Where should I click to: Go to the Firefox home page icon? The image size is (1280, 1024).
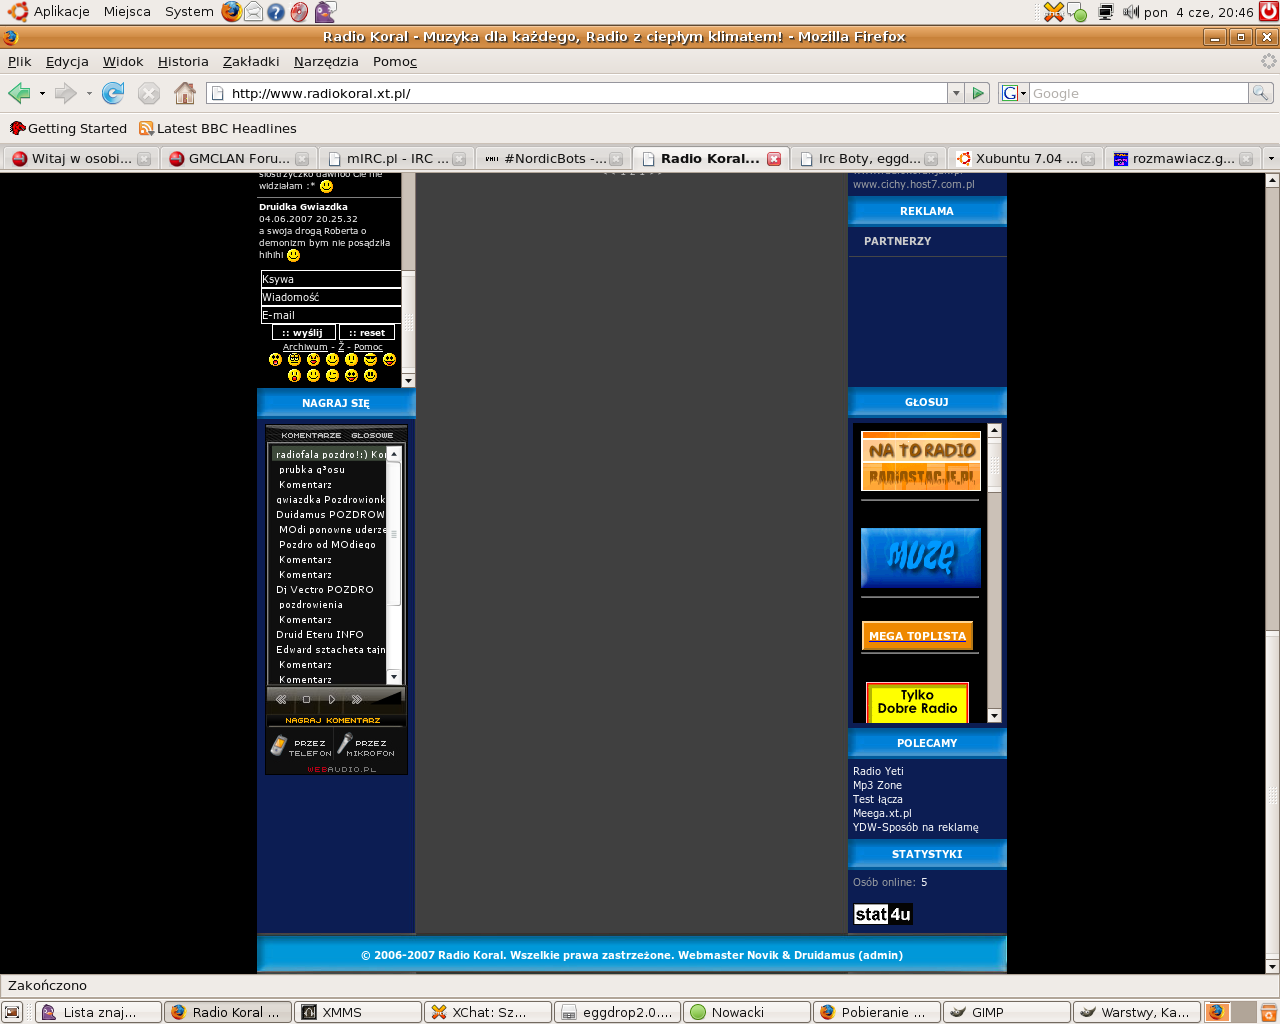point(184,93)
